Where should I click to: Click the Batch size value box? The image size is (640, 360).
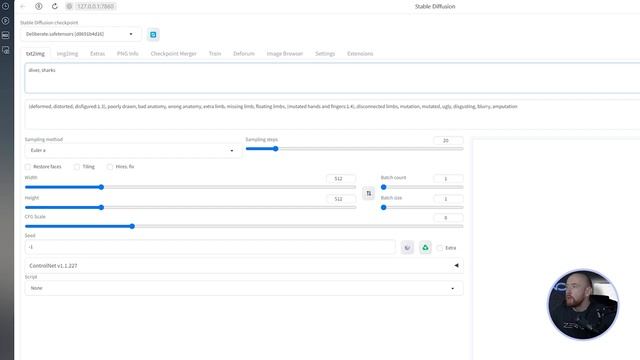coord(448,199)
